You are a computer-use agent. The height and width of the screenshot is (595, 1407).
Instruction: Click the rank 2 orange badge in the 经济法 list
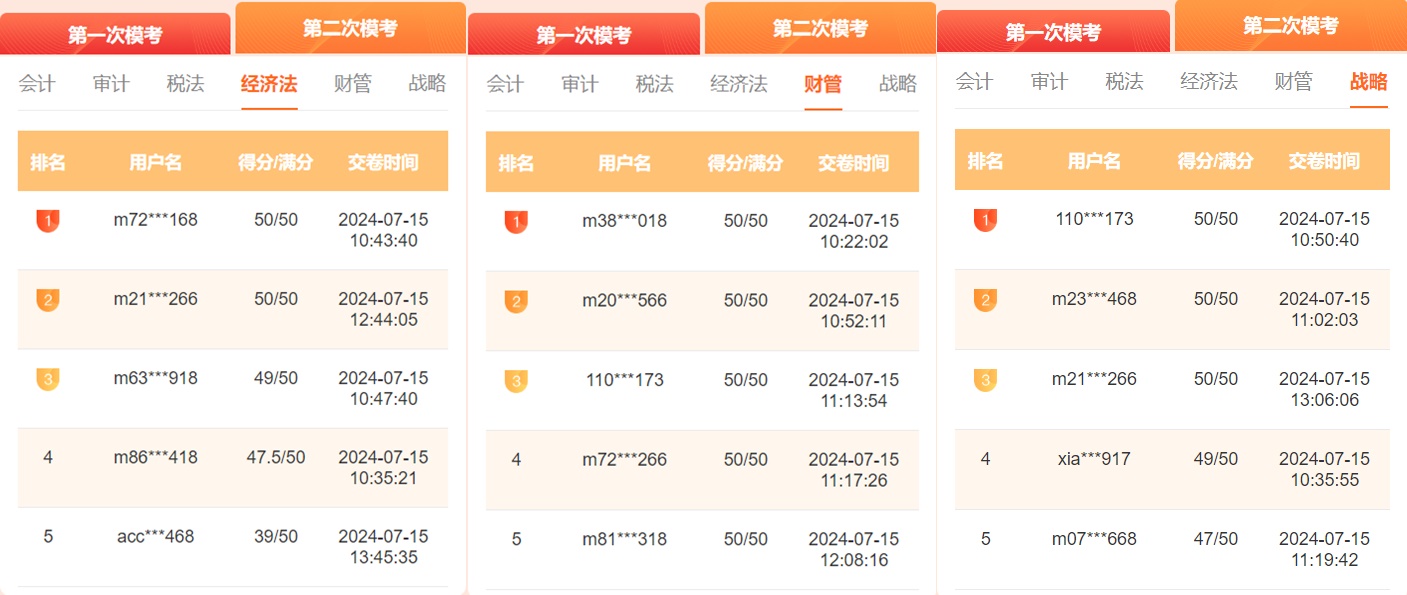coord(47,299)
